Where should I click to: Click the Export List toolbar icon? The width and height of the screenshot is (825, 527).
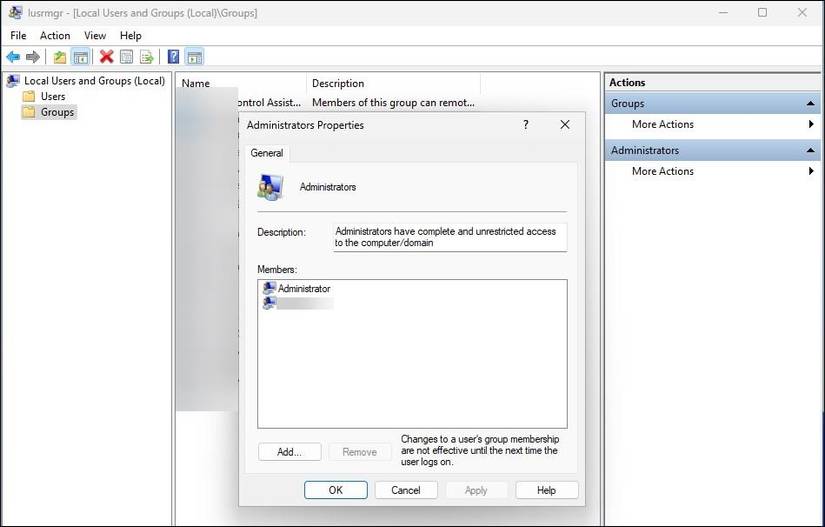147,57
